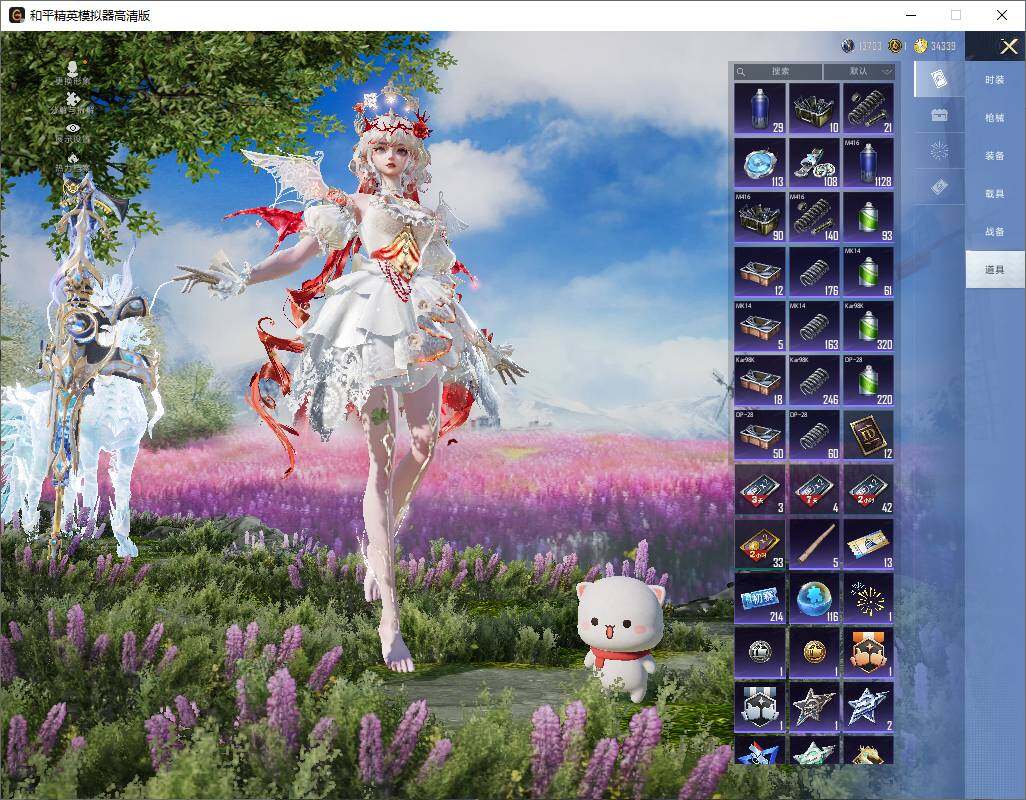Viewport: 1026px width, 800px height.
Task: Select the DP-28 green can with count 220
Action: pyautogui.click(x=868, y=381)
